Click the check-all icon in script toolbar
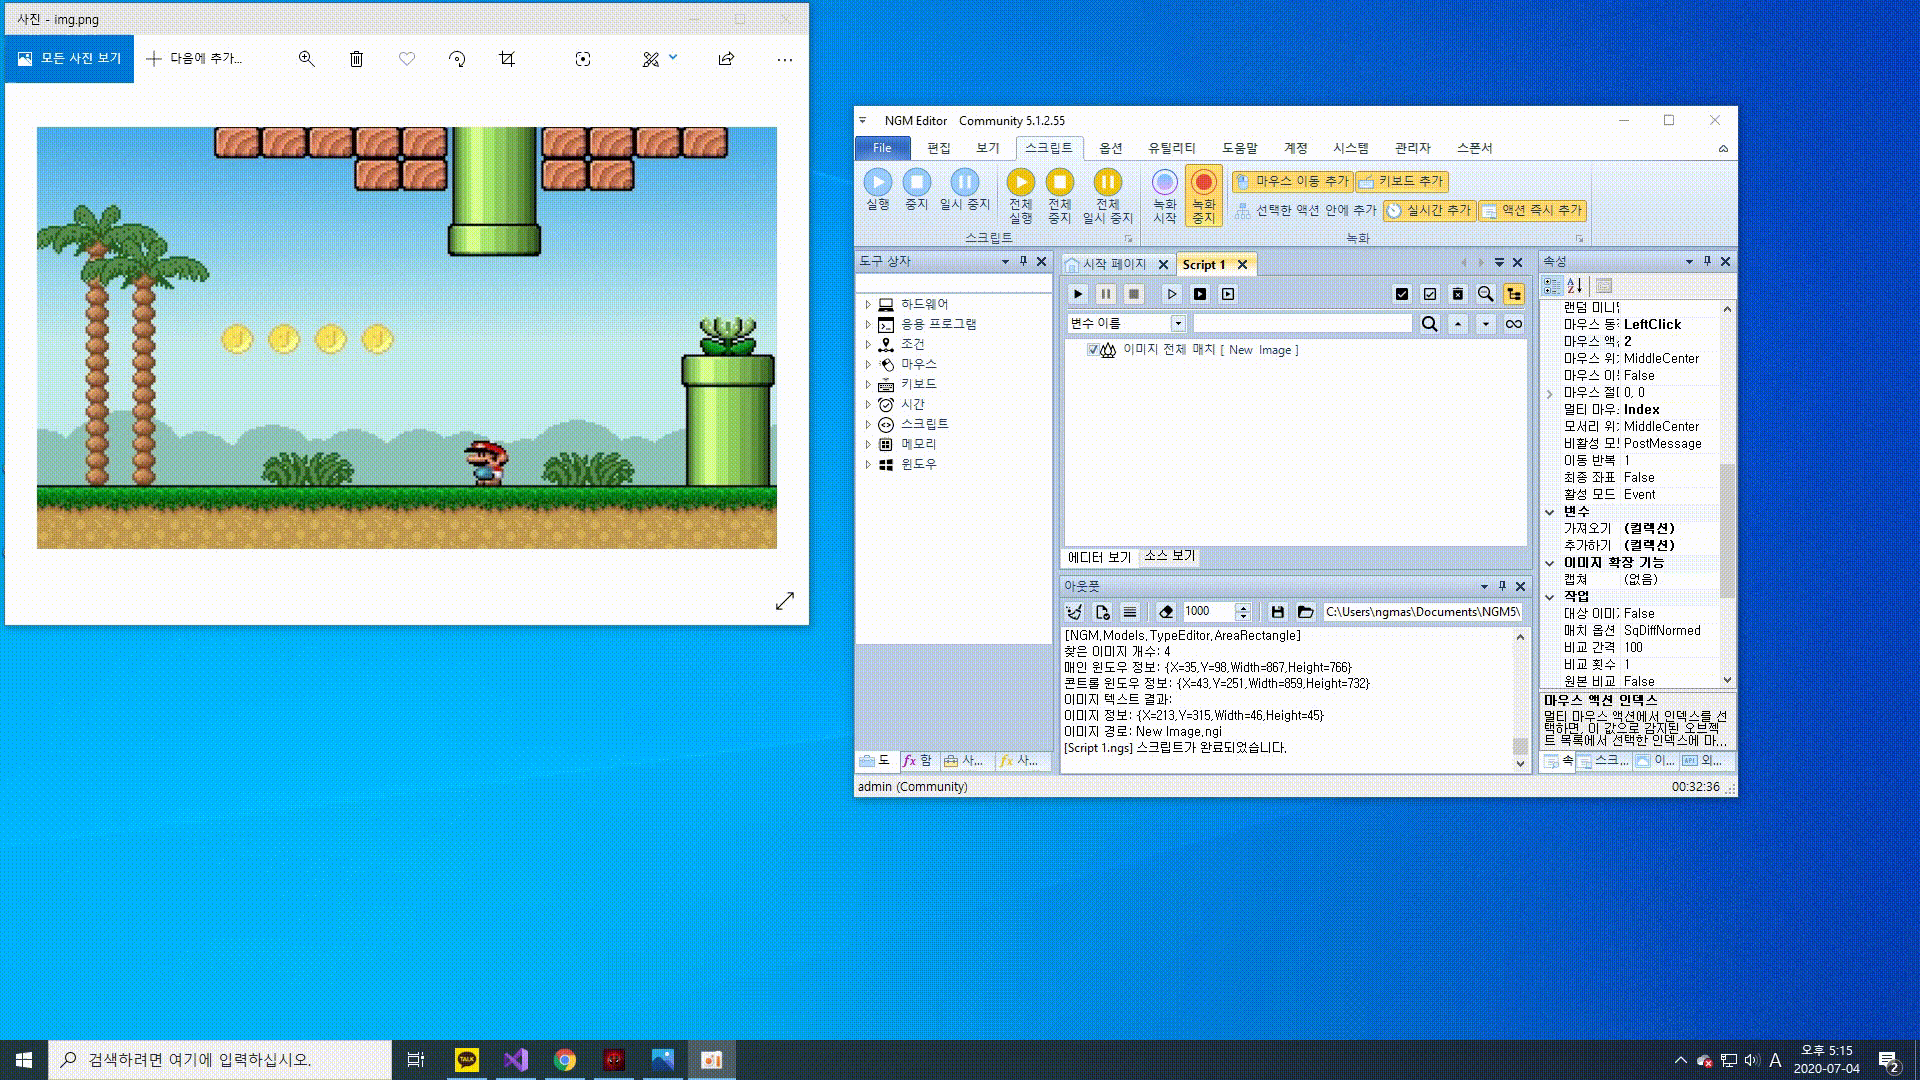 [x=1402, y=294]
